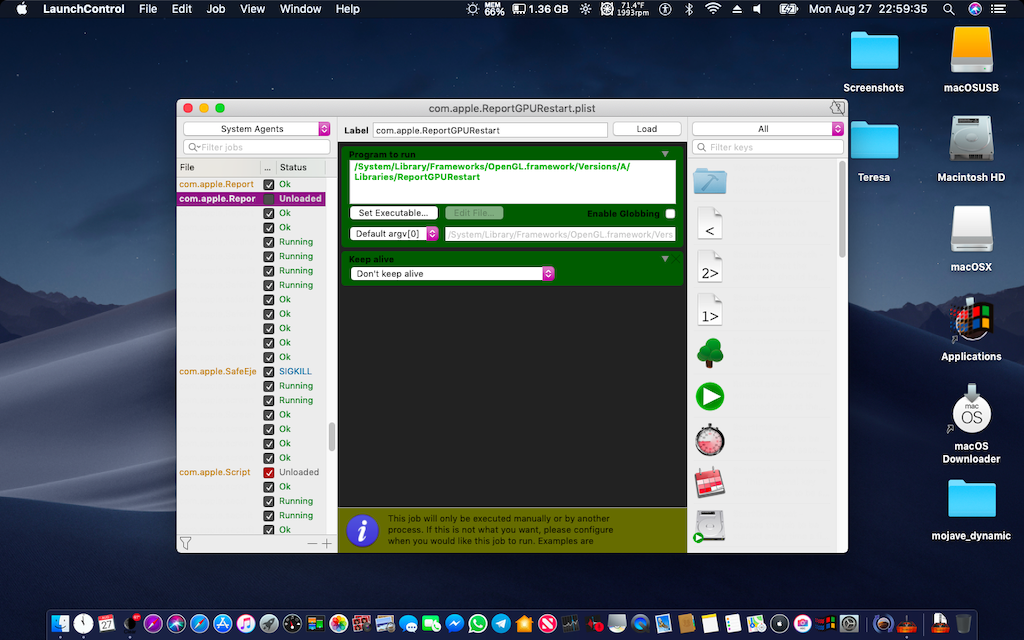
Task: Click the job list vertical scrollbar
Action: [x=332, y=437]
